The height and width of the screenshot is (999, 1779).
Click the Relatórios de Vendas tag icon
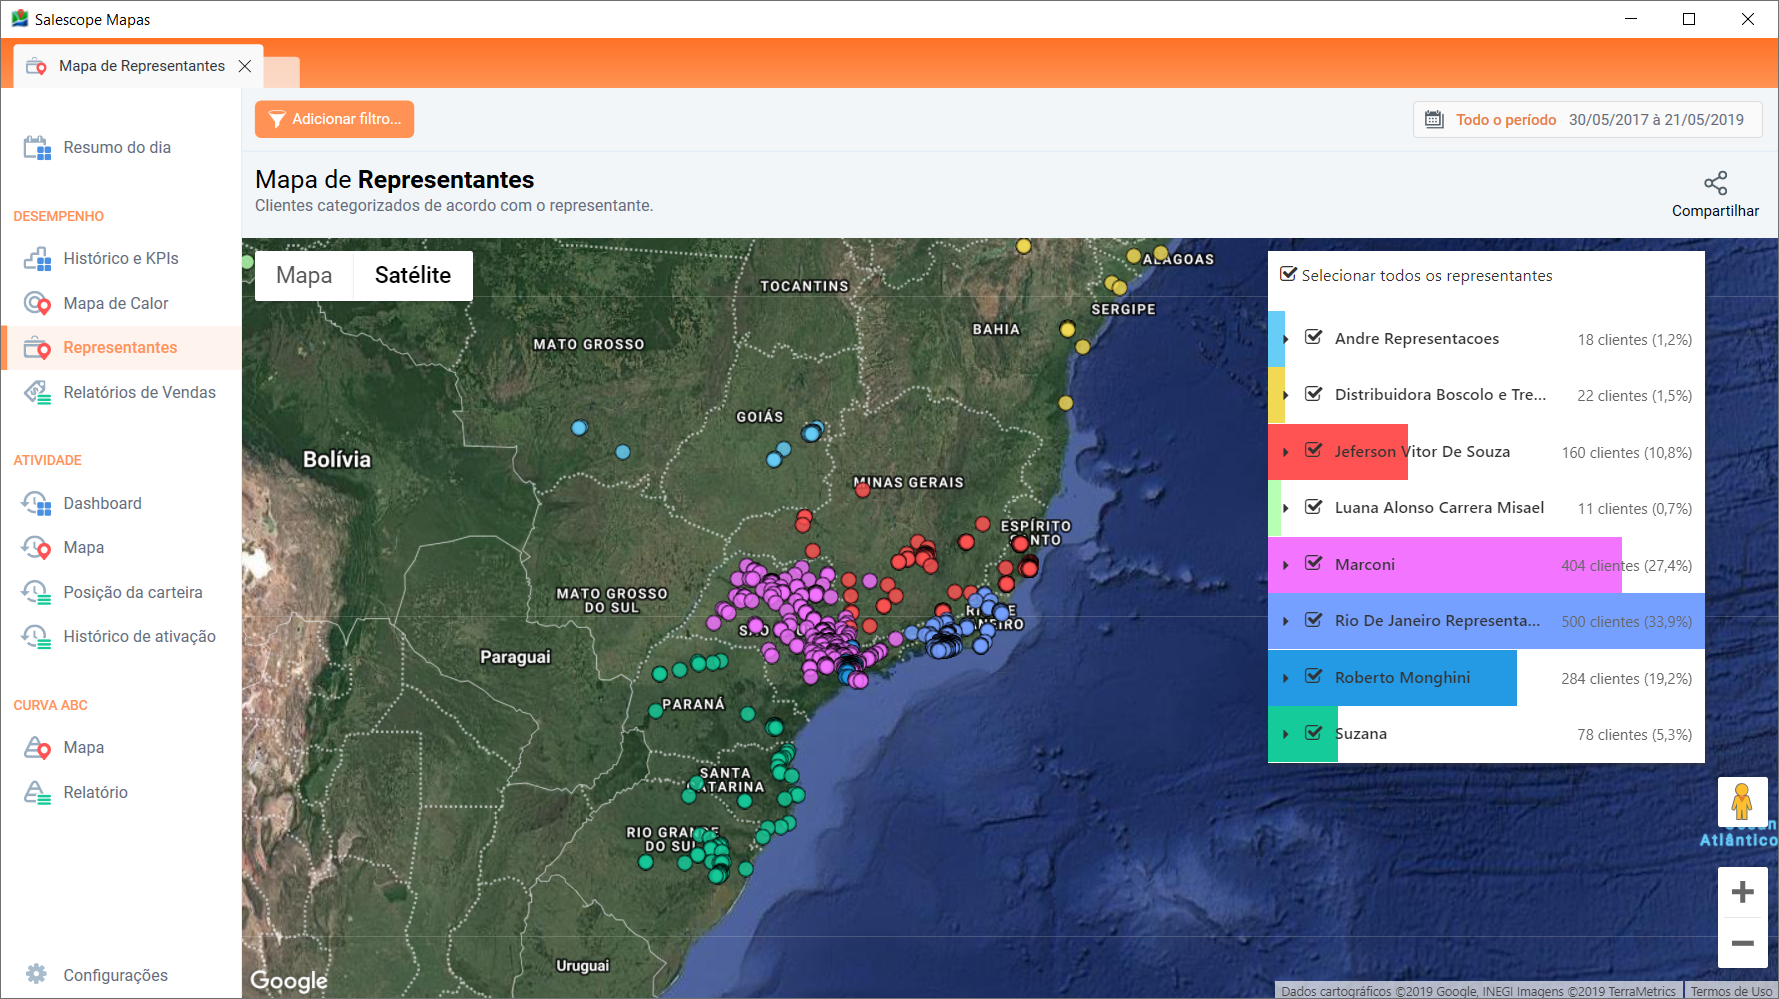[37, 392]
